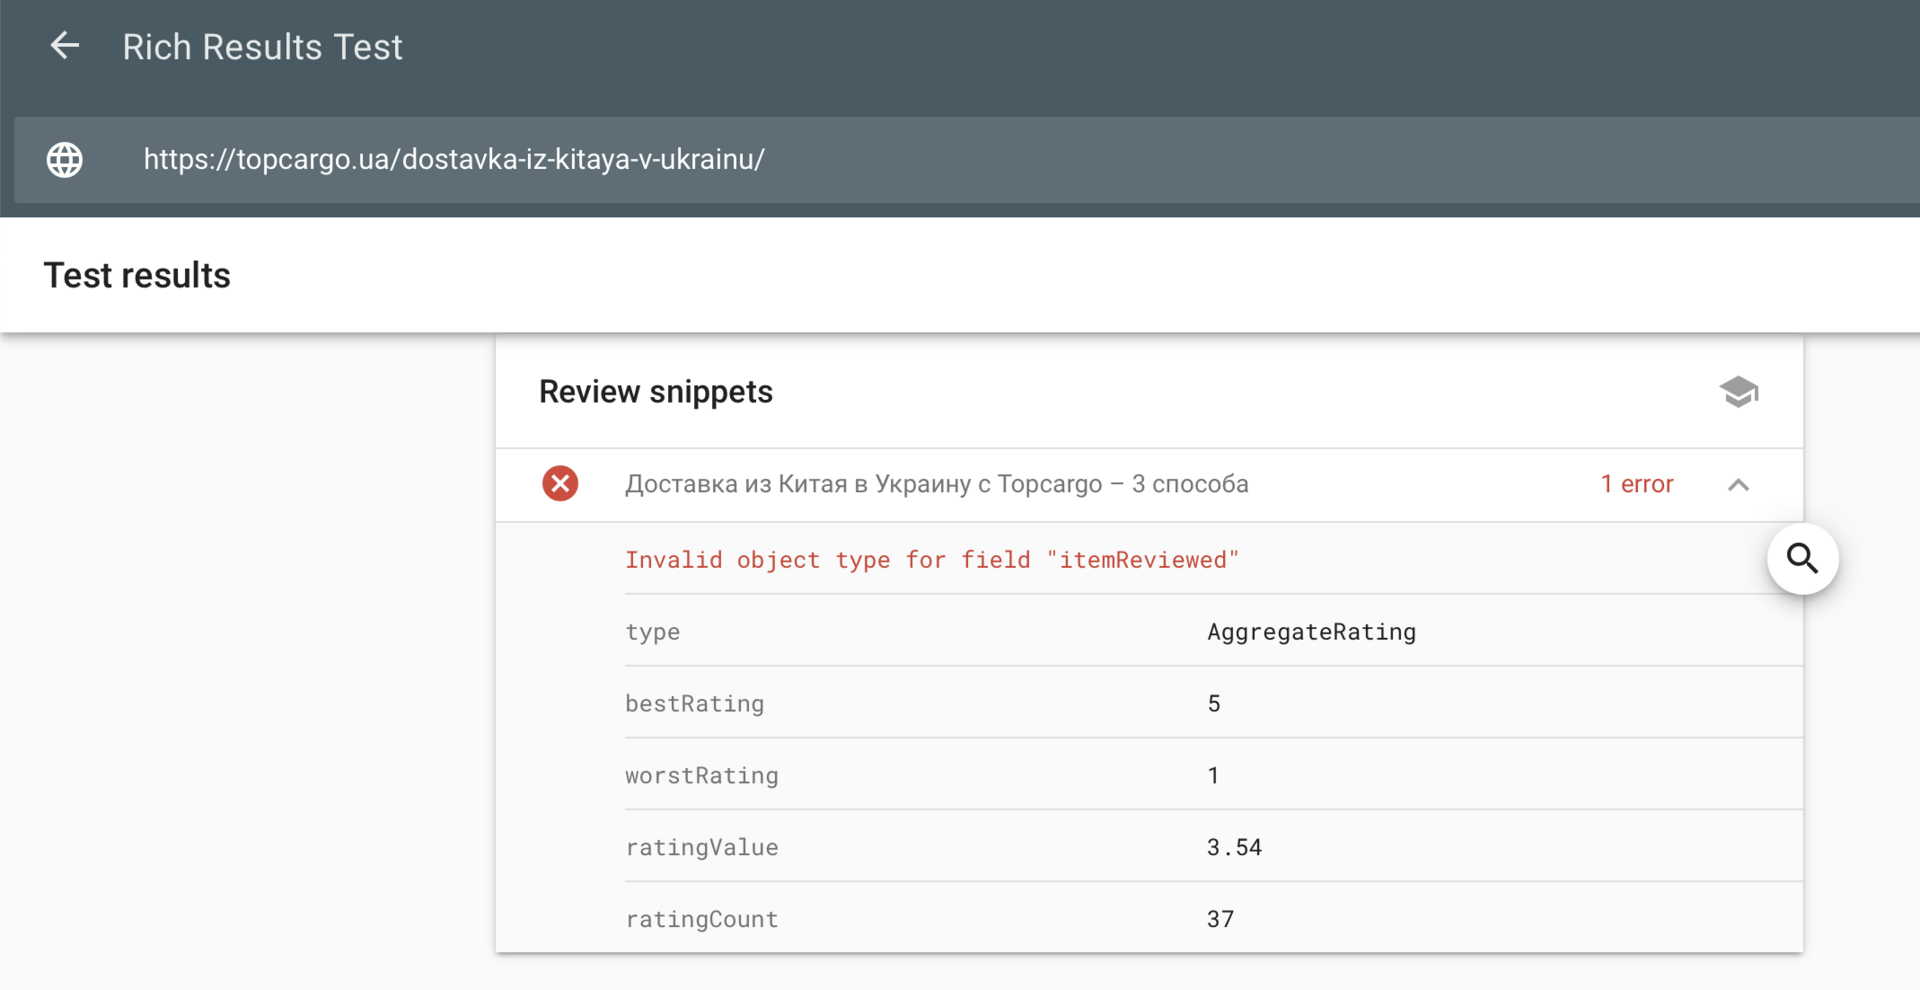Click the 'Доставка из Китая в Украину' item title
The height and width of the screenshot is (990, 1920).
[x=937, y=484]
